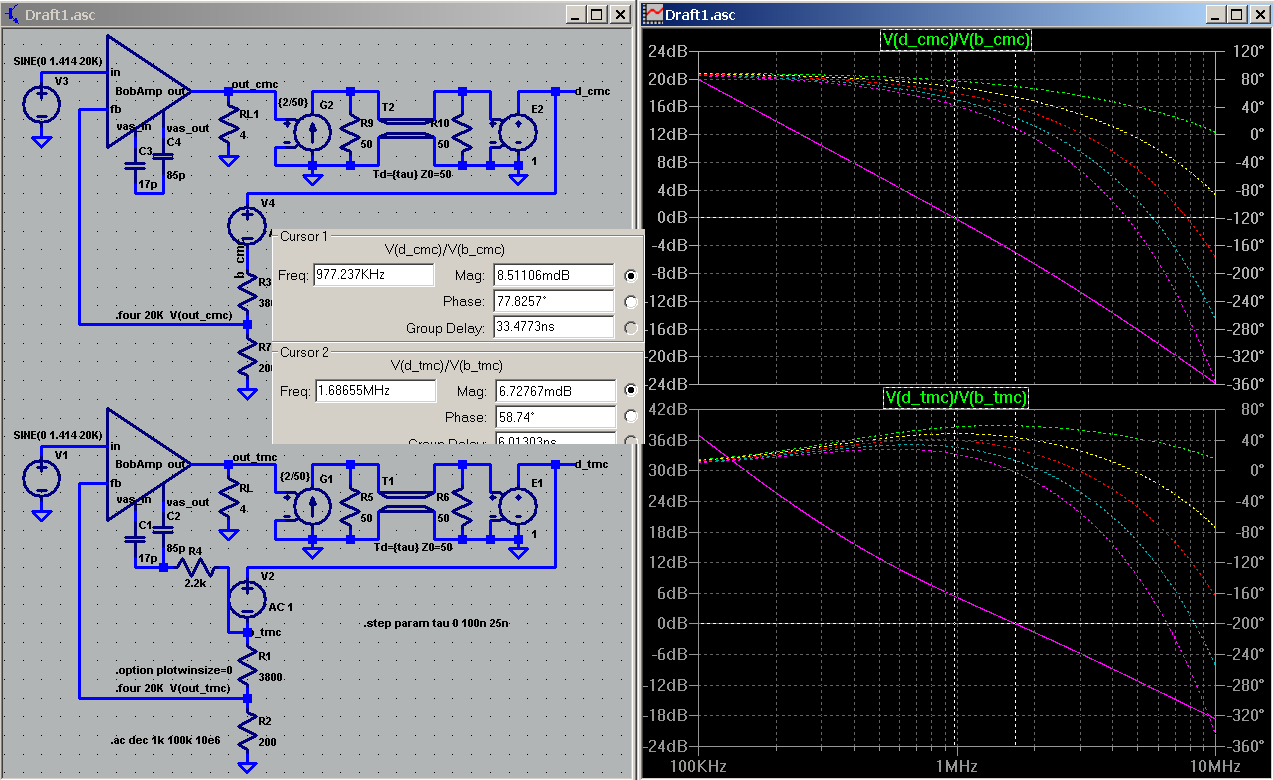Screen dimensions: 1274x780
Task: Select the Cursor 1 Phase radio button
Action: [x=631, y=301]
